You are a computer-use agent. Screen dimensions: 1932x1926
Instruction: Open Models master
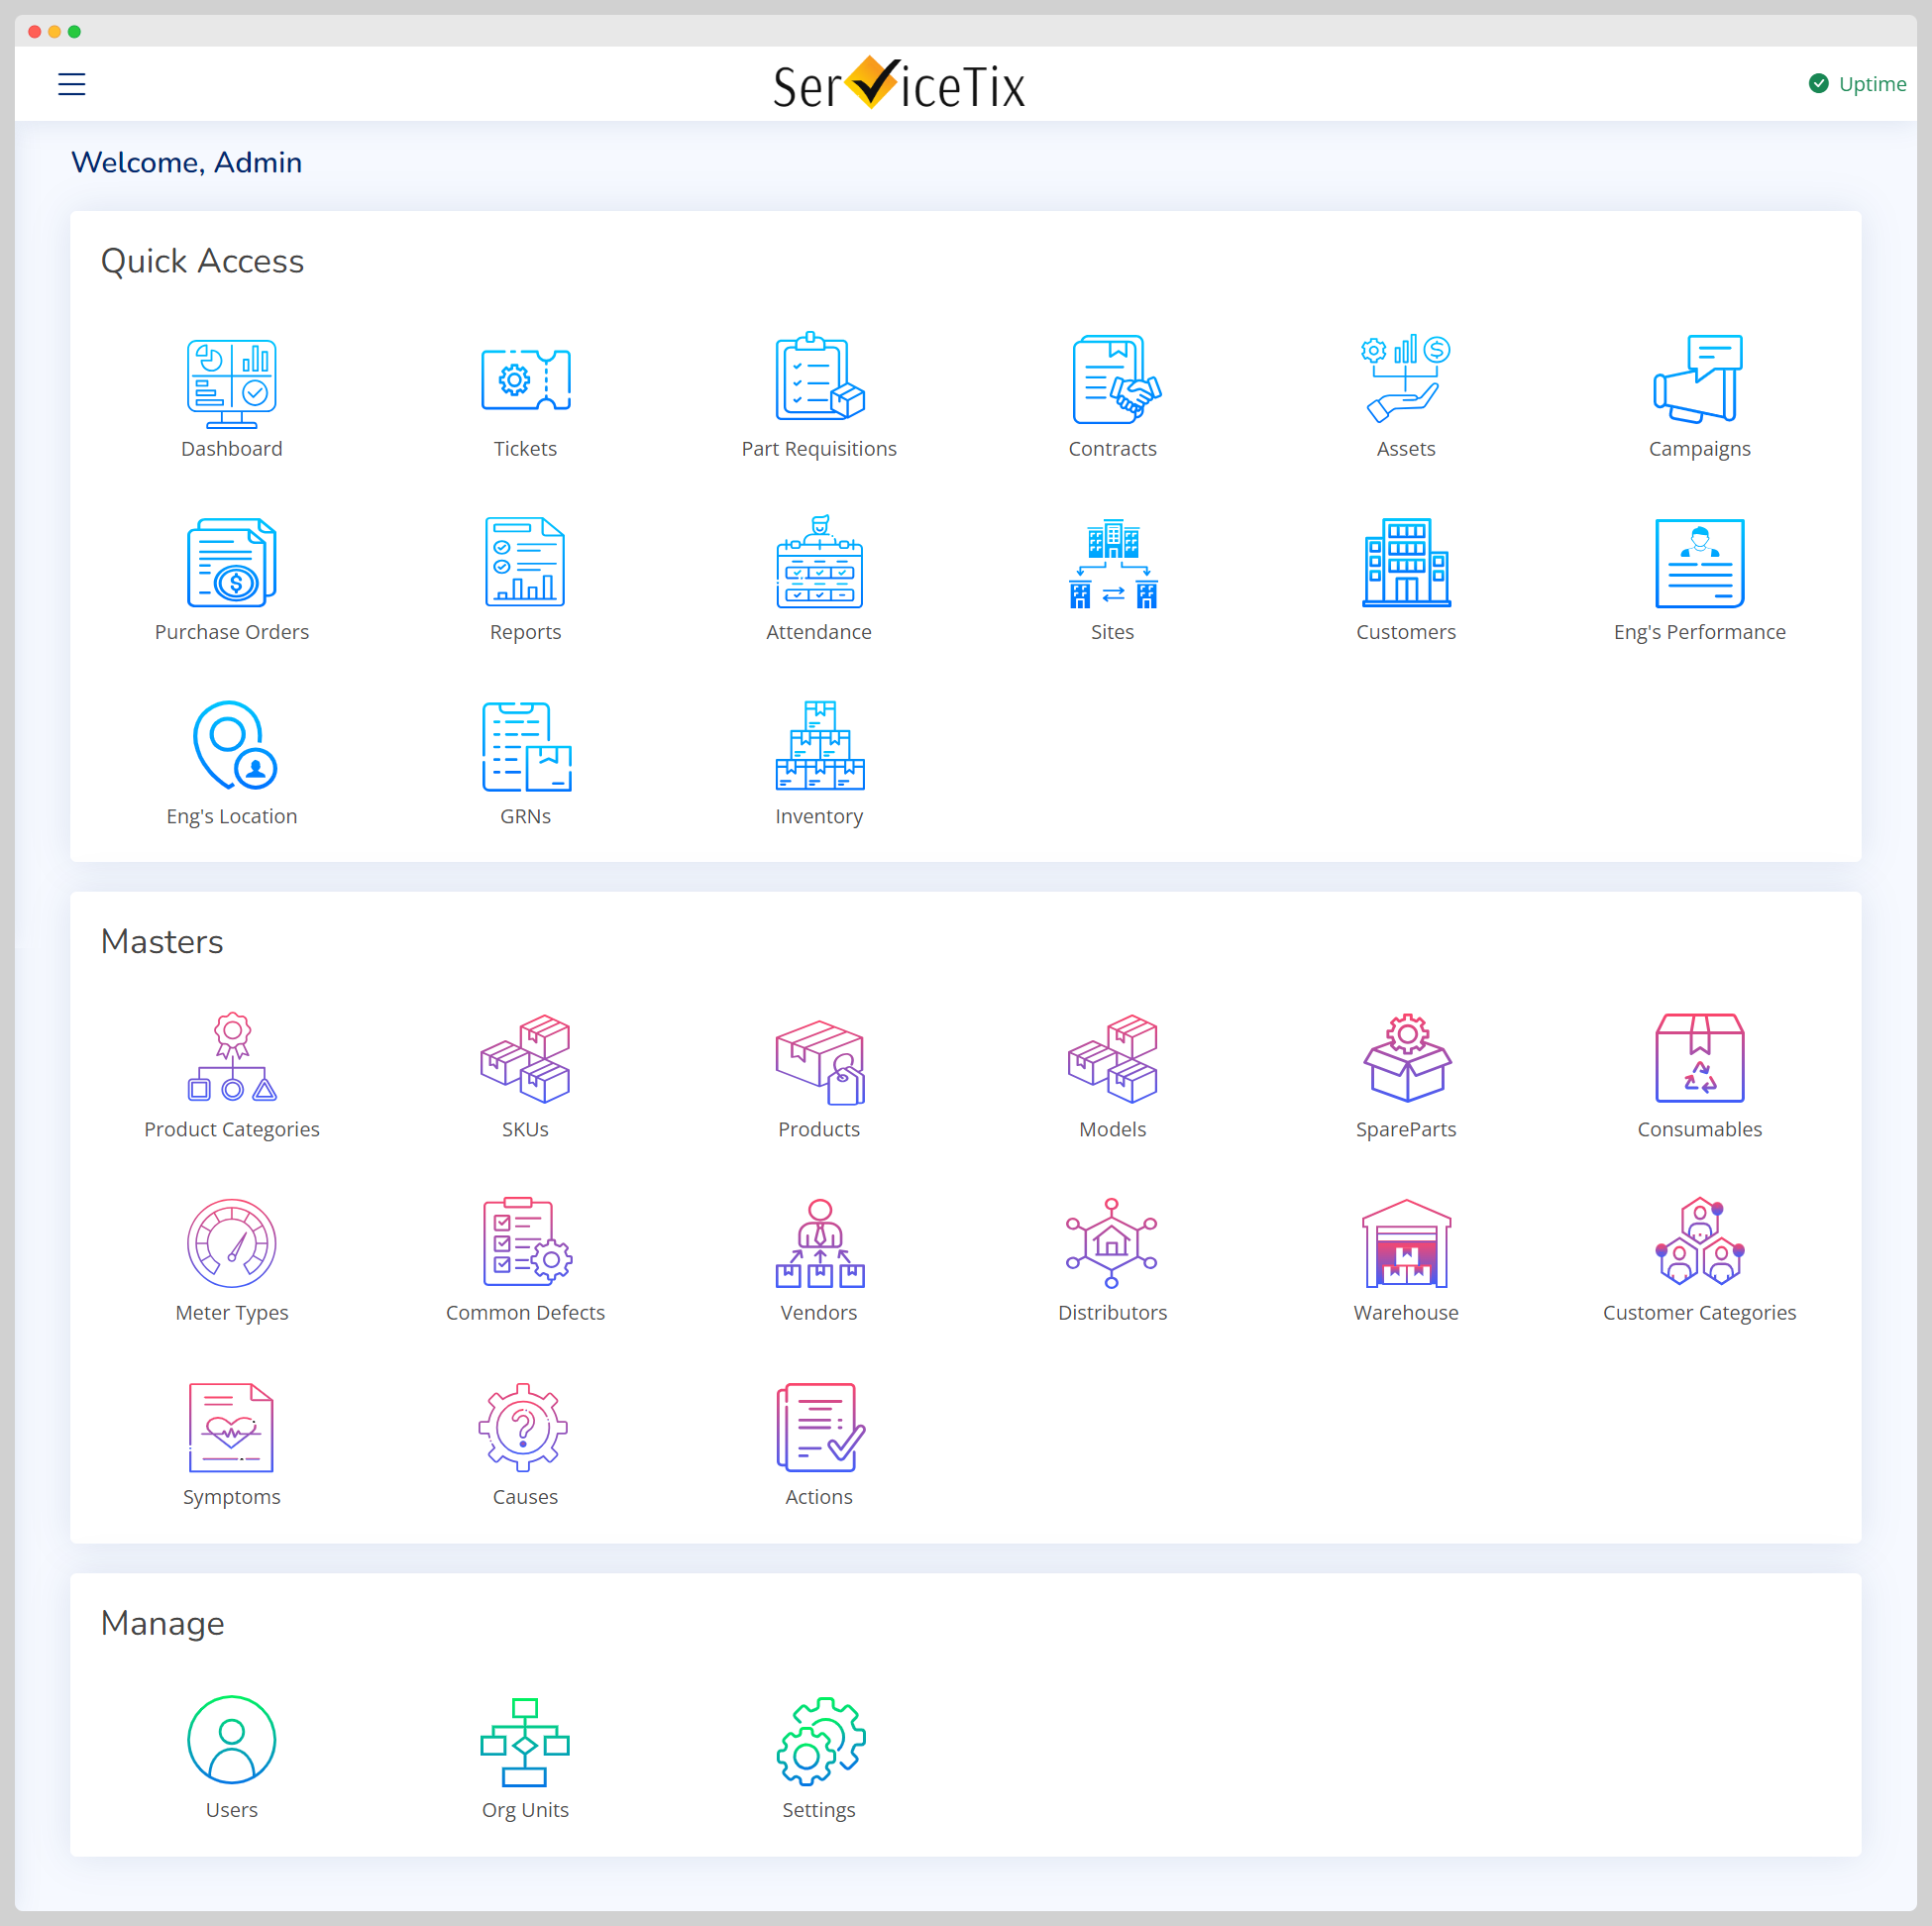(1113, 1060)
